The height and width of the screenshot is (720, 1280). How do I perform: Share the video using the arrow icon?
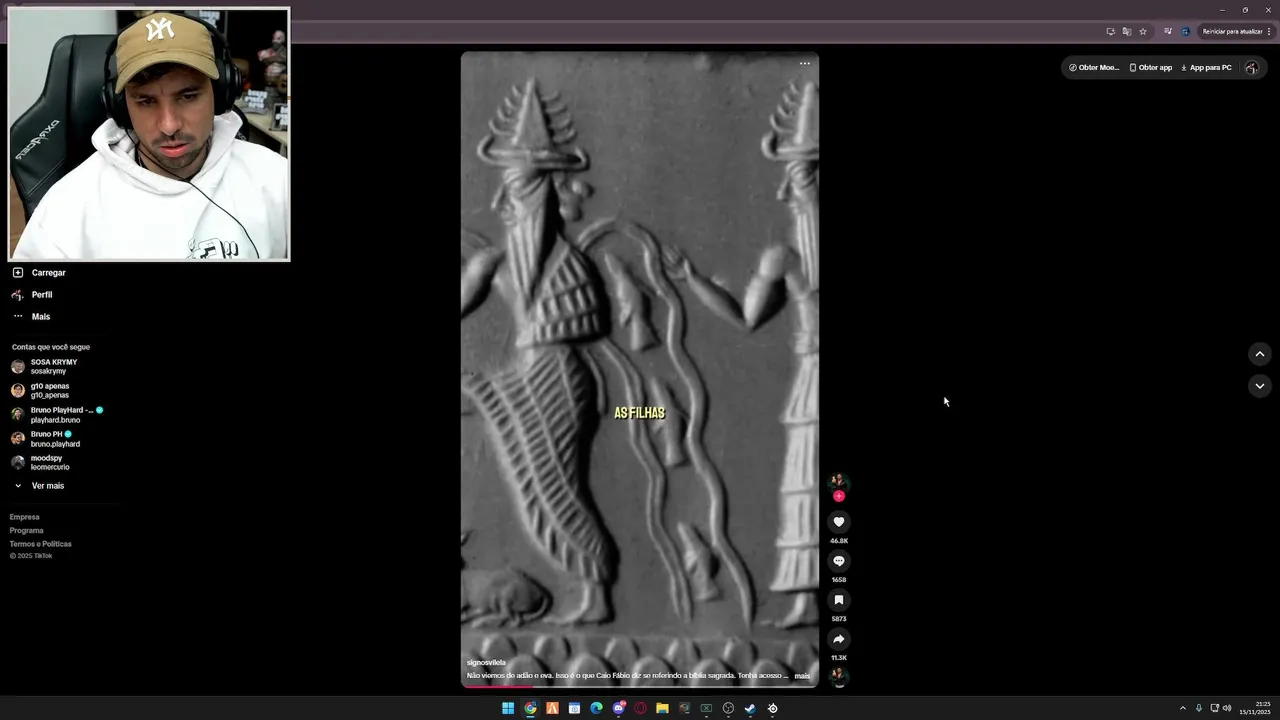838,639
